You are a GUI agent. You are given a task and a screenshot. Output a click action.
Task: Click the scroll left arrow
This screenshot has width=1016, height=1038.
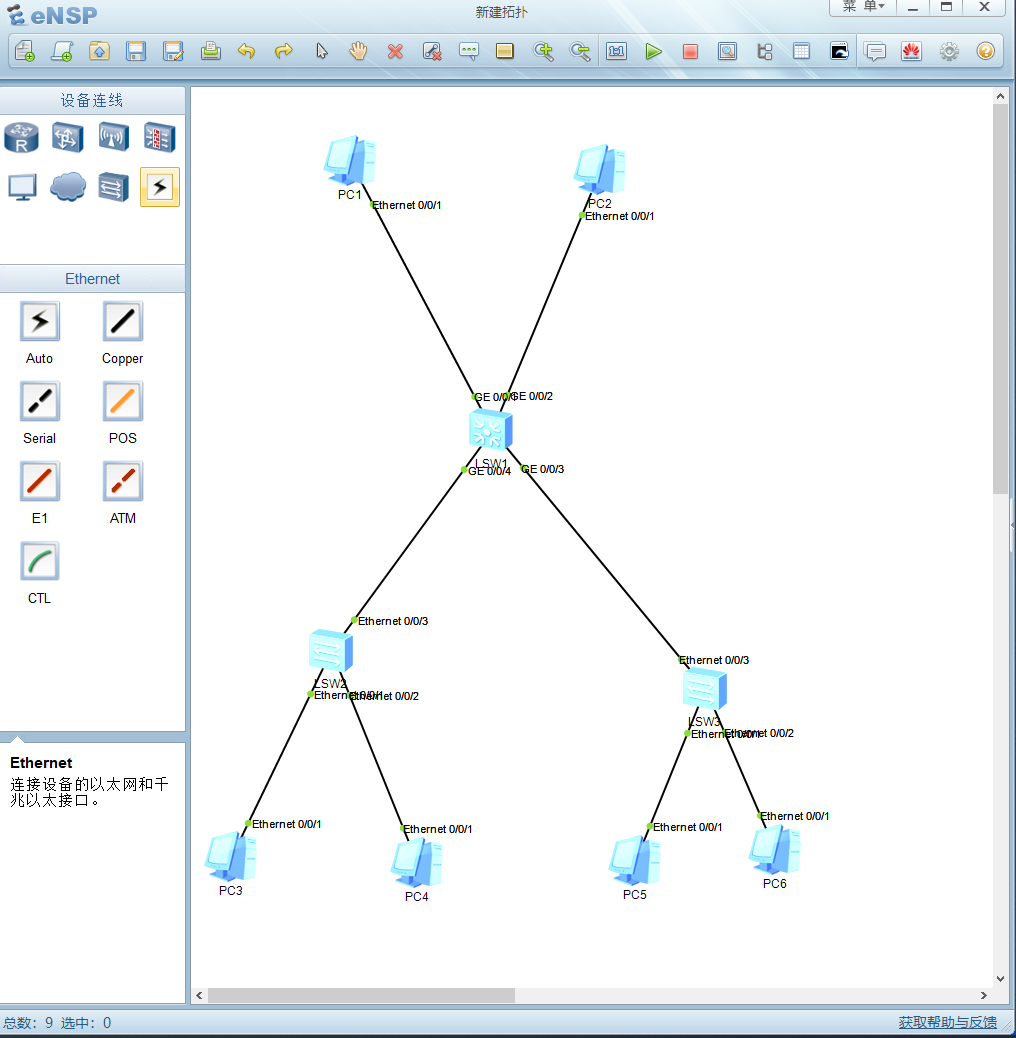pyautogui.click(x=199, y=996)
